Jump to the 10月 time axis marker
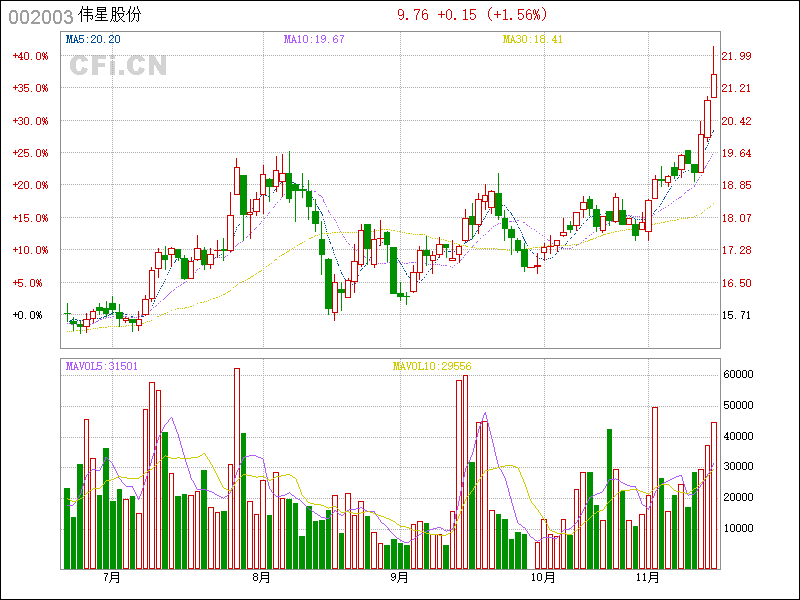 coord(542,577)
